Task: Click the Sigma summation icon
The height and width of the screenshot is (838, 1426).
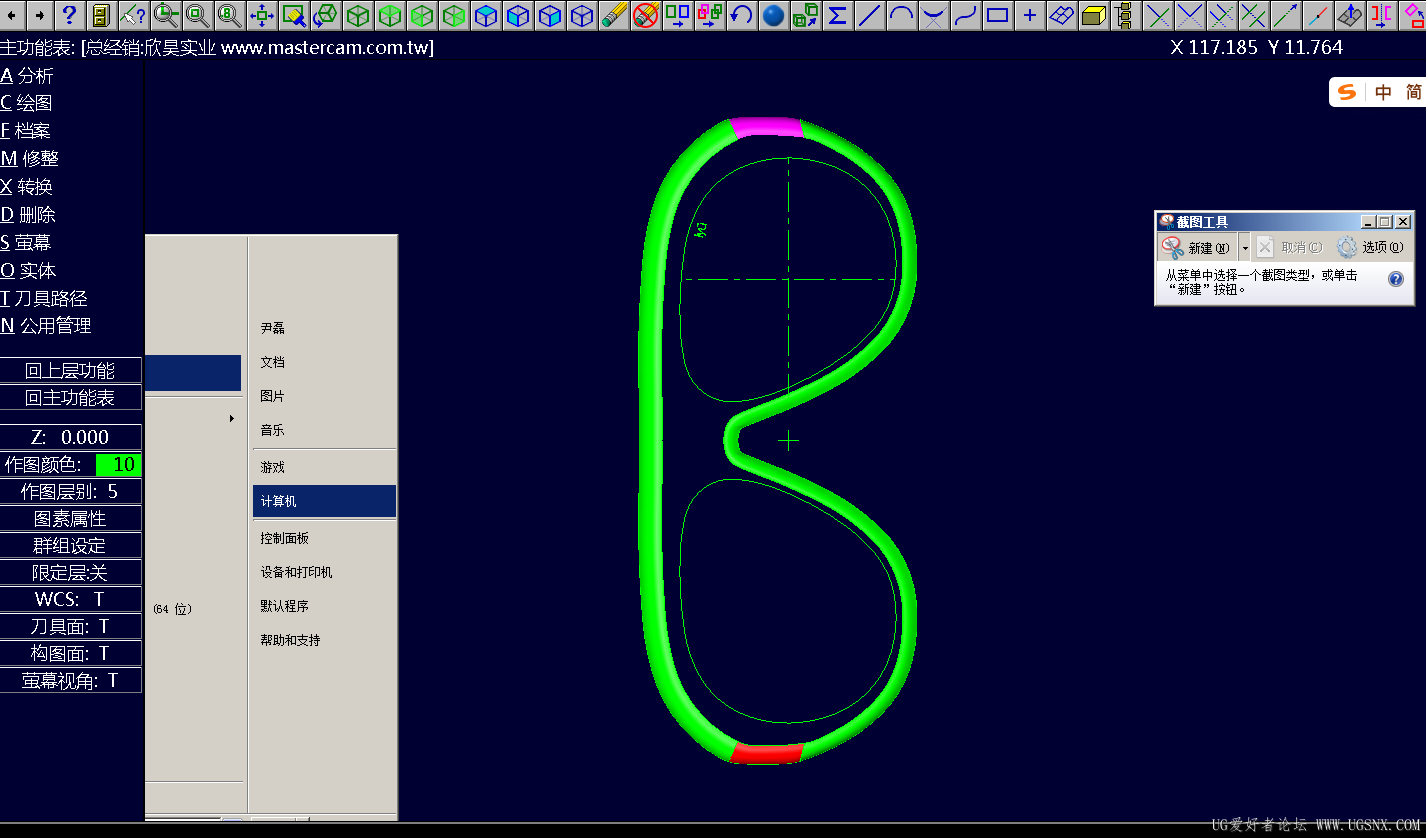Action: [837, 15]
